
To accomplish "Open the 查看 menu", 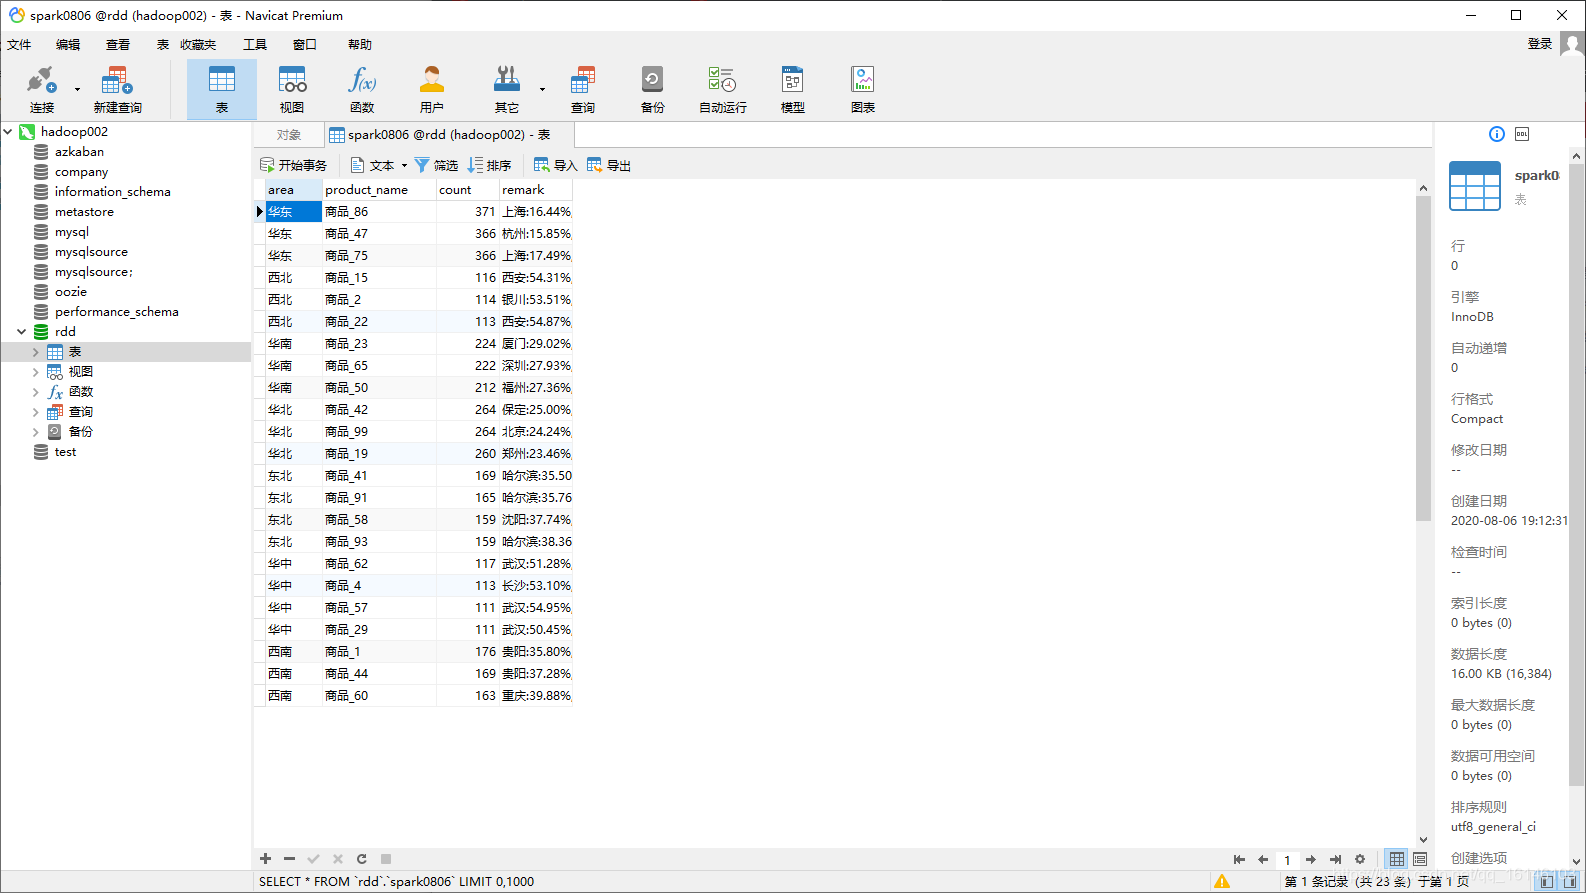I will [x=118, y=44].
